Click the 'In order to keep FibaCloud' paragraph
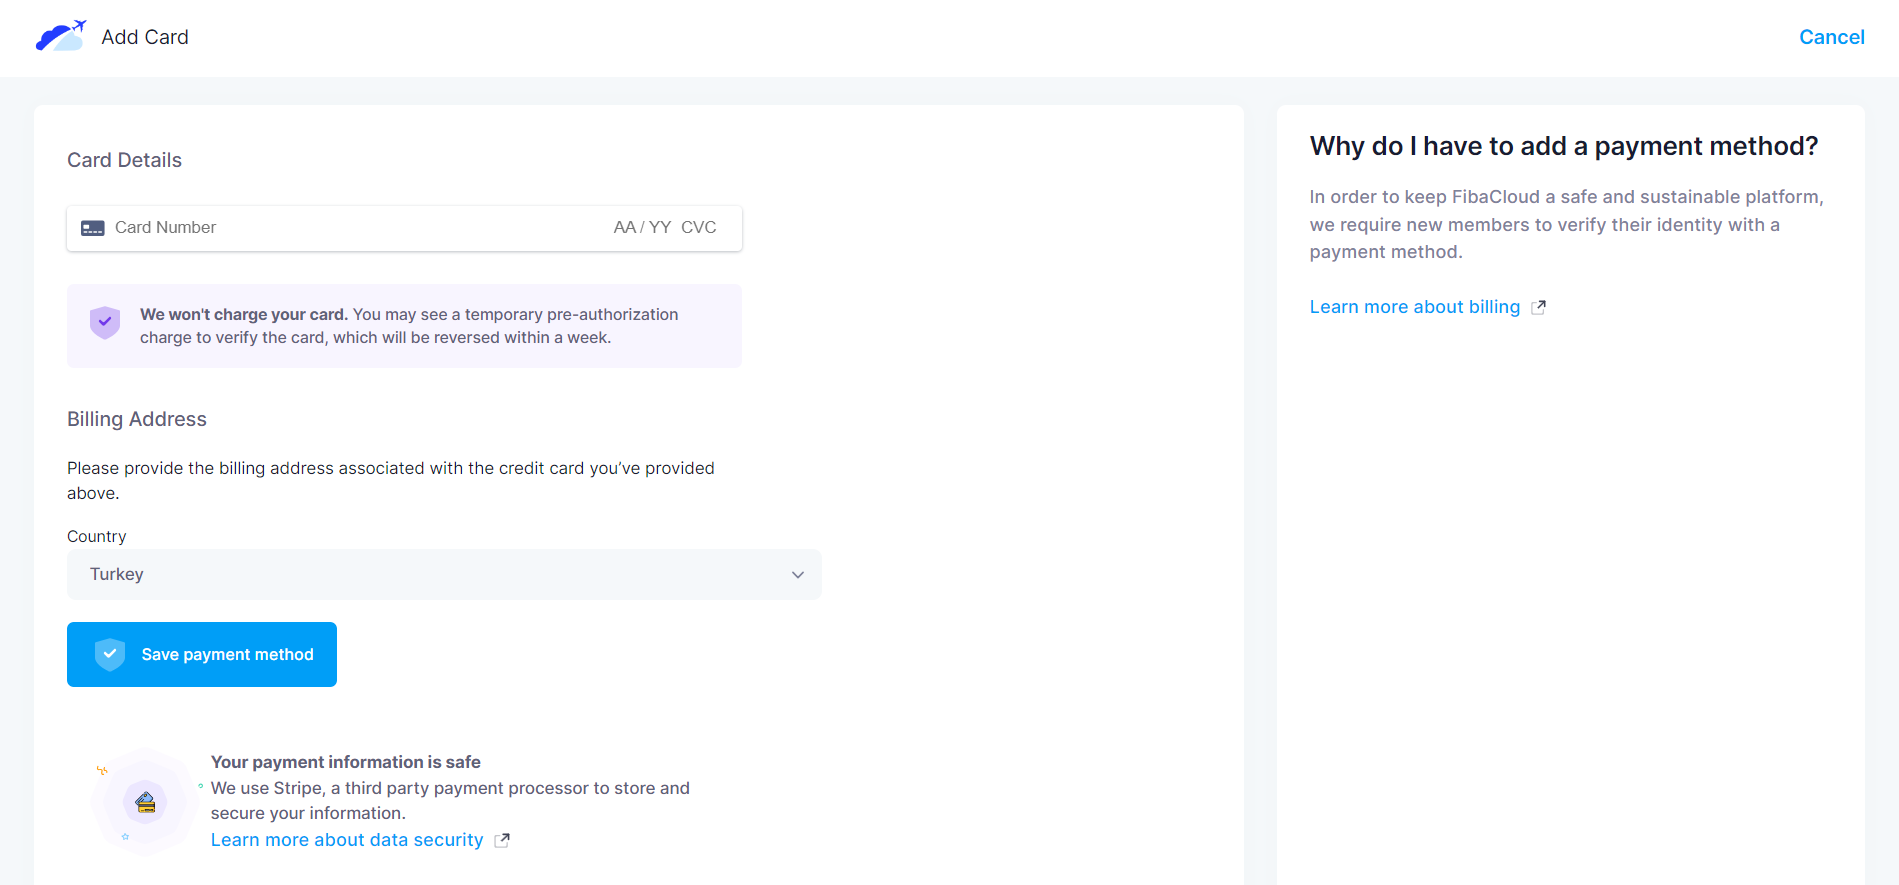The width and height of the screenshot is (1899, 885). (1567, 224)
